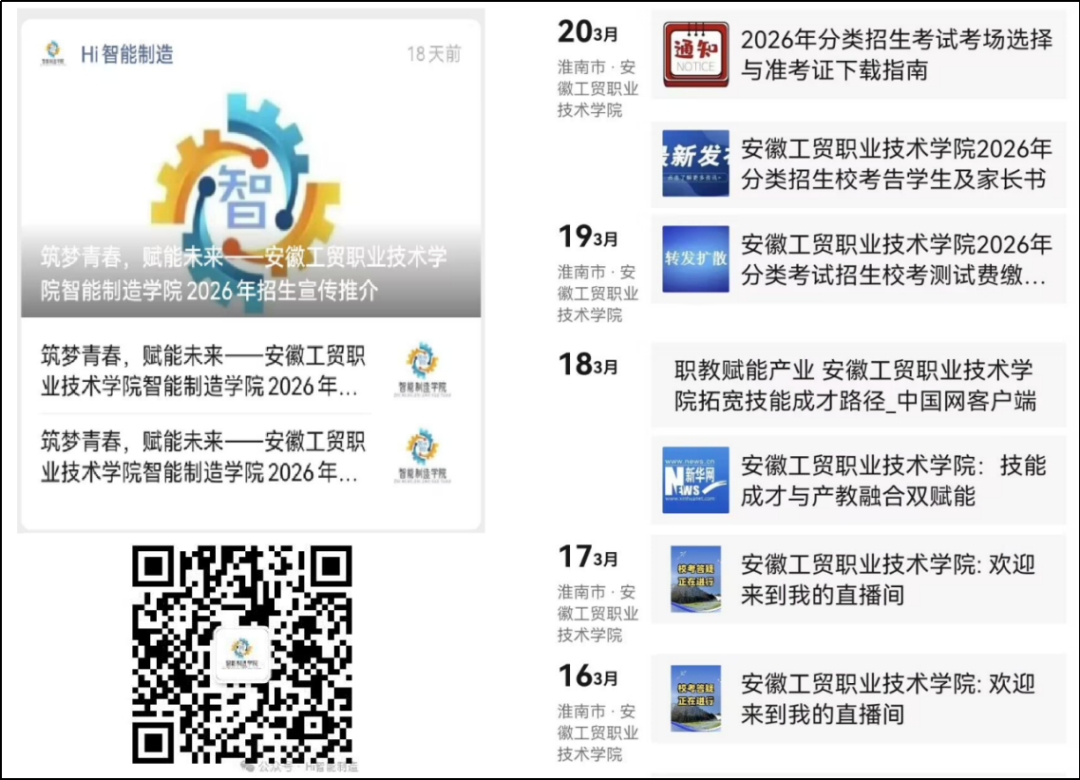Click location 淮南市·安徽工贸职业技术学院 under 17 March
The image size is (1080, 780).
(597, 613)
